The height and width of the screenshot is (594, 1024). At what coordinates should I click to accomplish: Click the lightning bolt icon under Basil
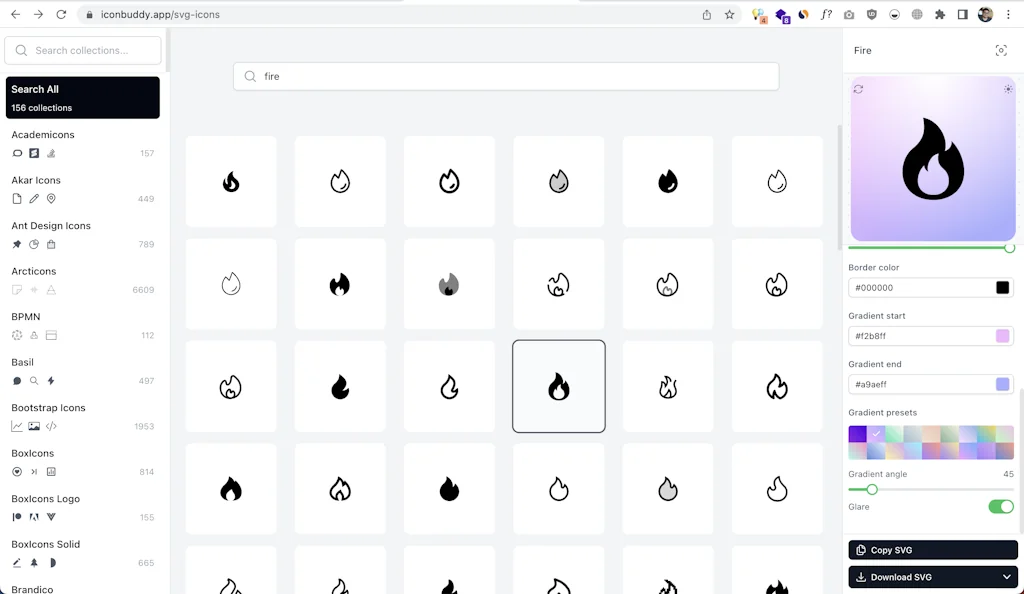pos(51,380)
